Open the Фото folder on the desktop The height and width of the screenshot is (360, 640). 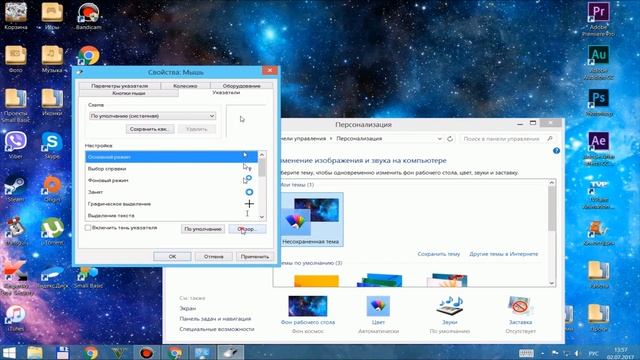tap(16, 59)
